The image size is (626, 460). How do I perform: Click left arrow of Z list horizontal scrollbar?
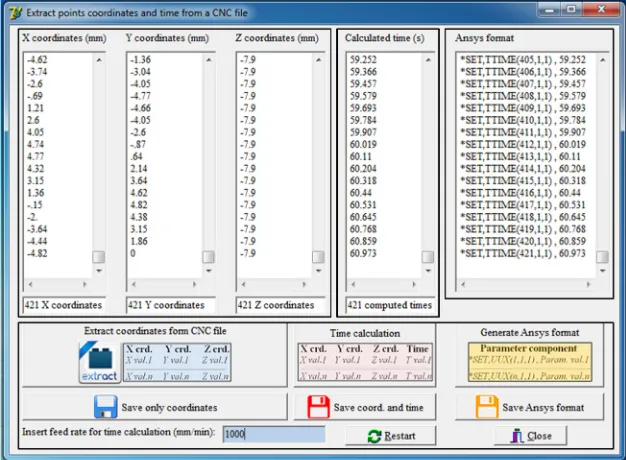click(x=244, y=284)
